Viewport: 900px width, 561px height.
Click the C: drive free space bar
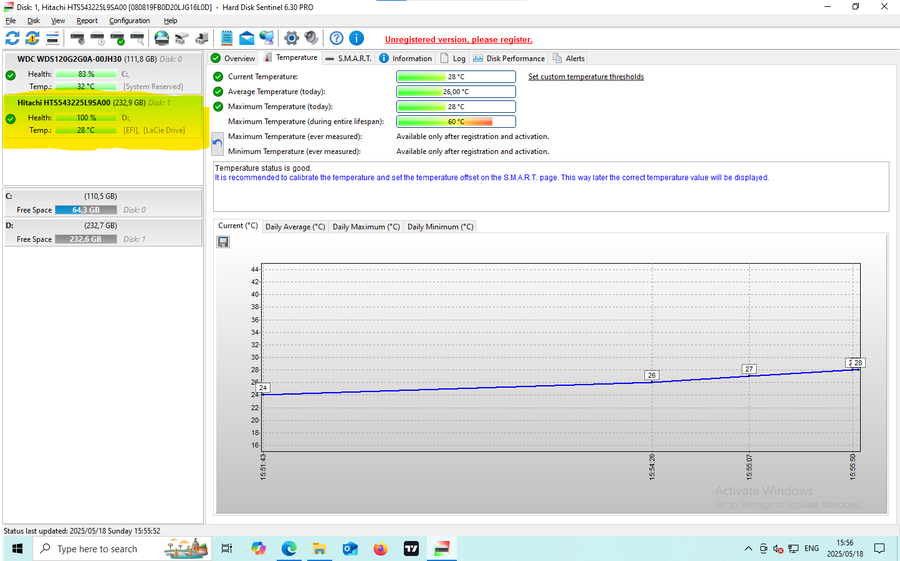point(87,210)
